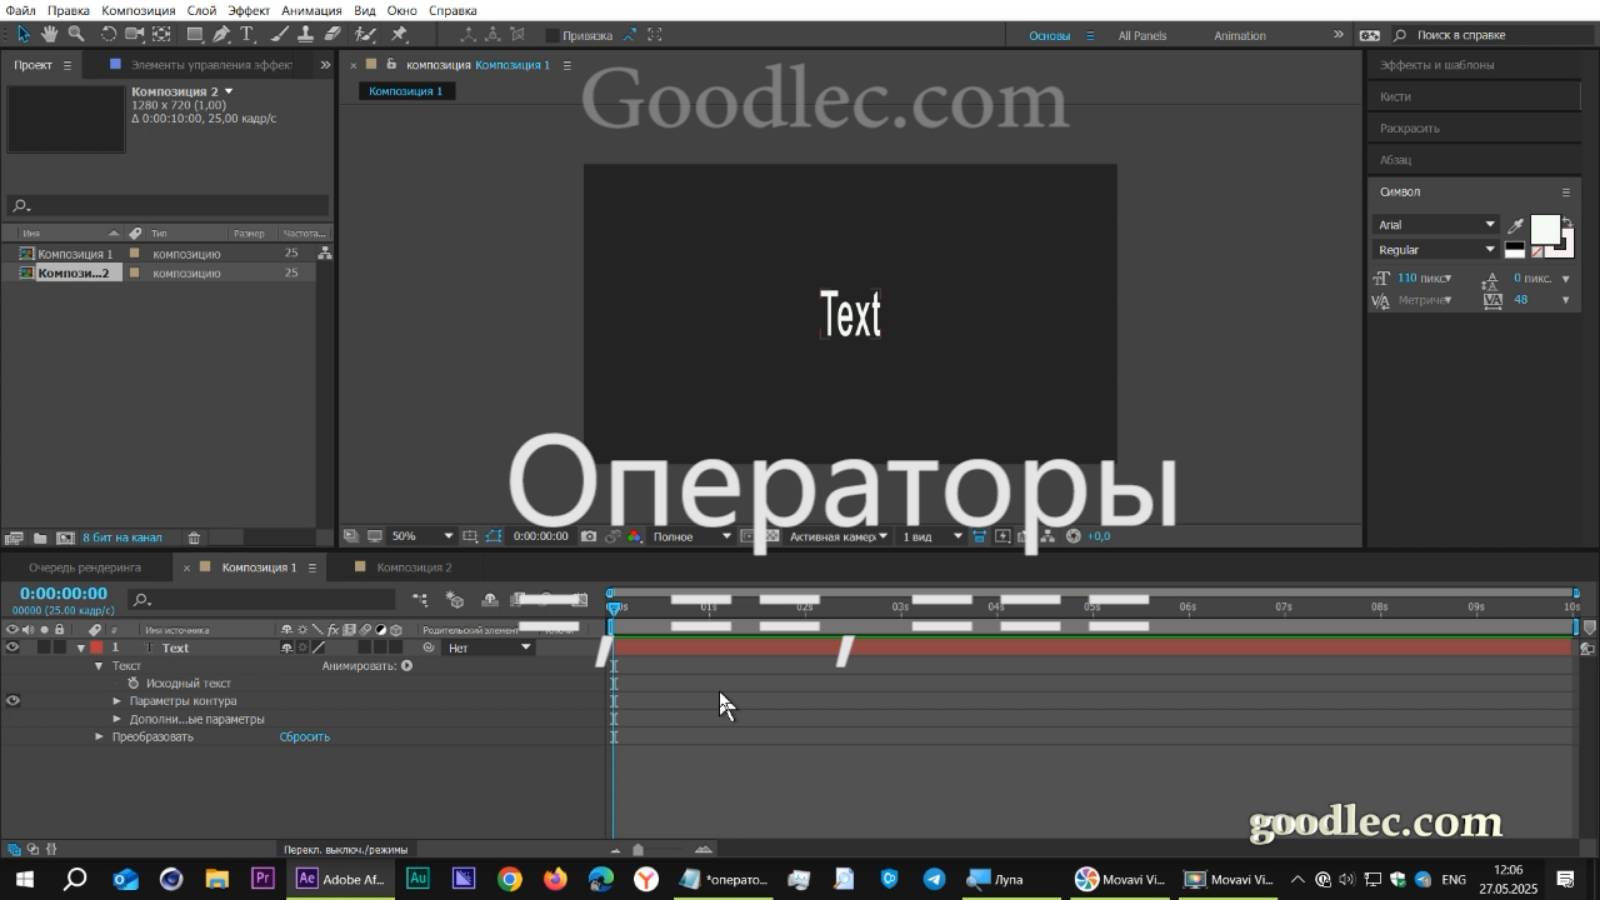
Task: Click the Сбросить link to reset transform
Action: click(304, 736)
